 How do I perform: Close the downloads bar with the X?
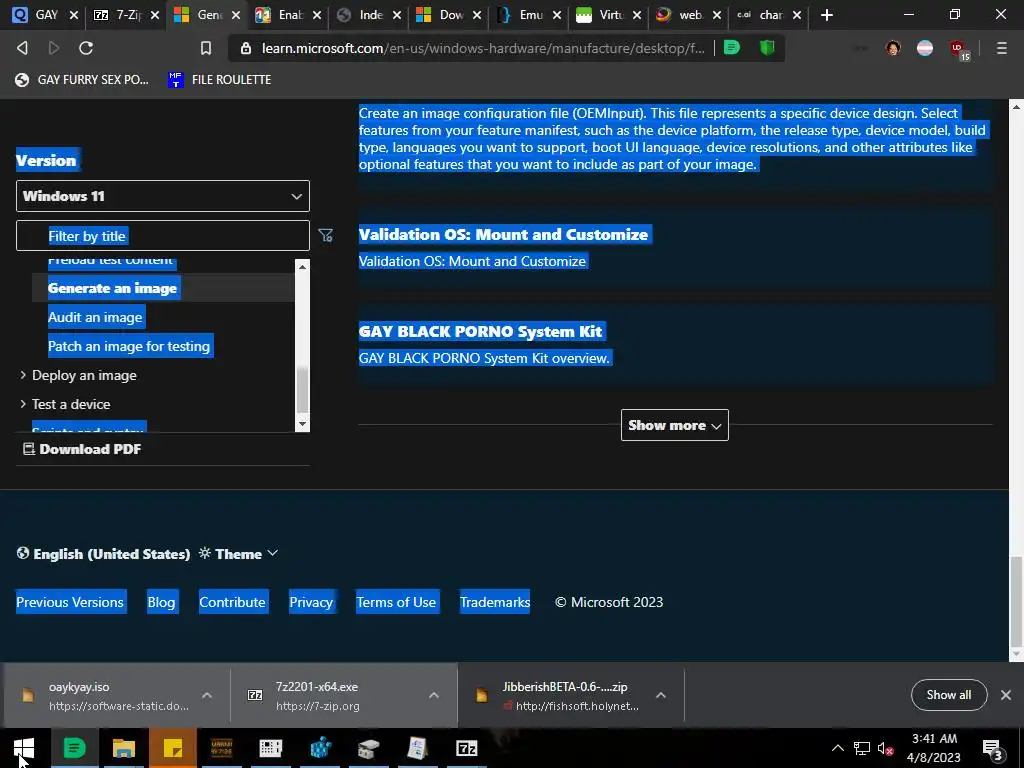pos(1006,695)
